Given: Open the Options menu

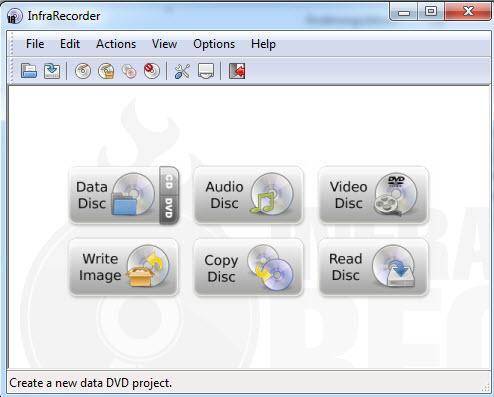Looking at the screenshot, I should click(x=214, y=44).
